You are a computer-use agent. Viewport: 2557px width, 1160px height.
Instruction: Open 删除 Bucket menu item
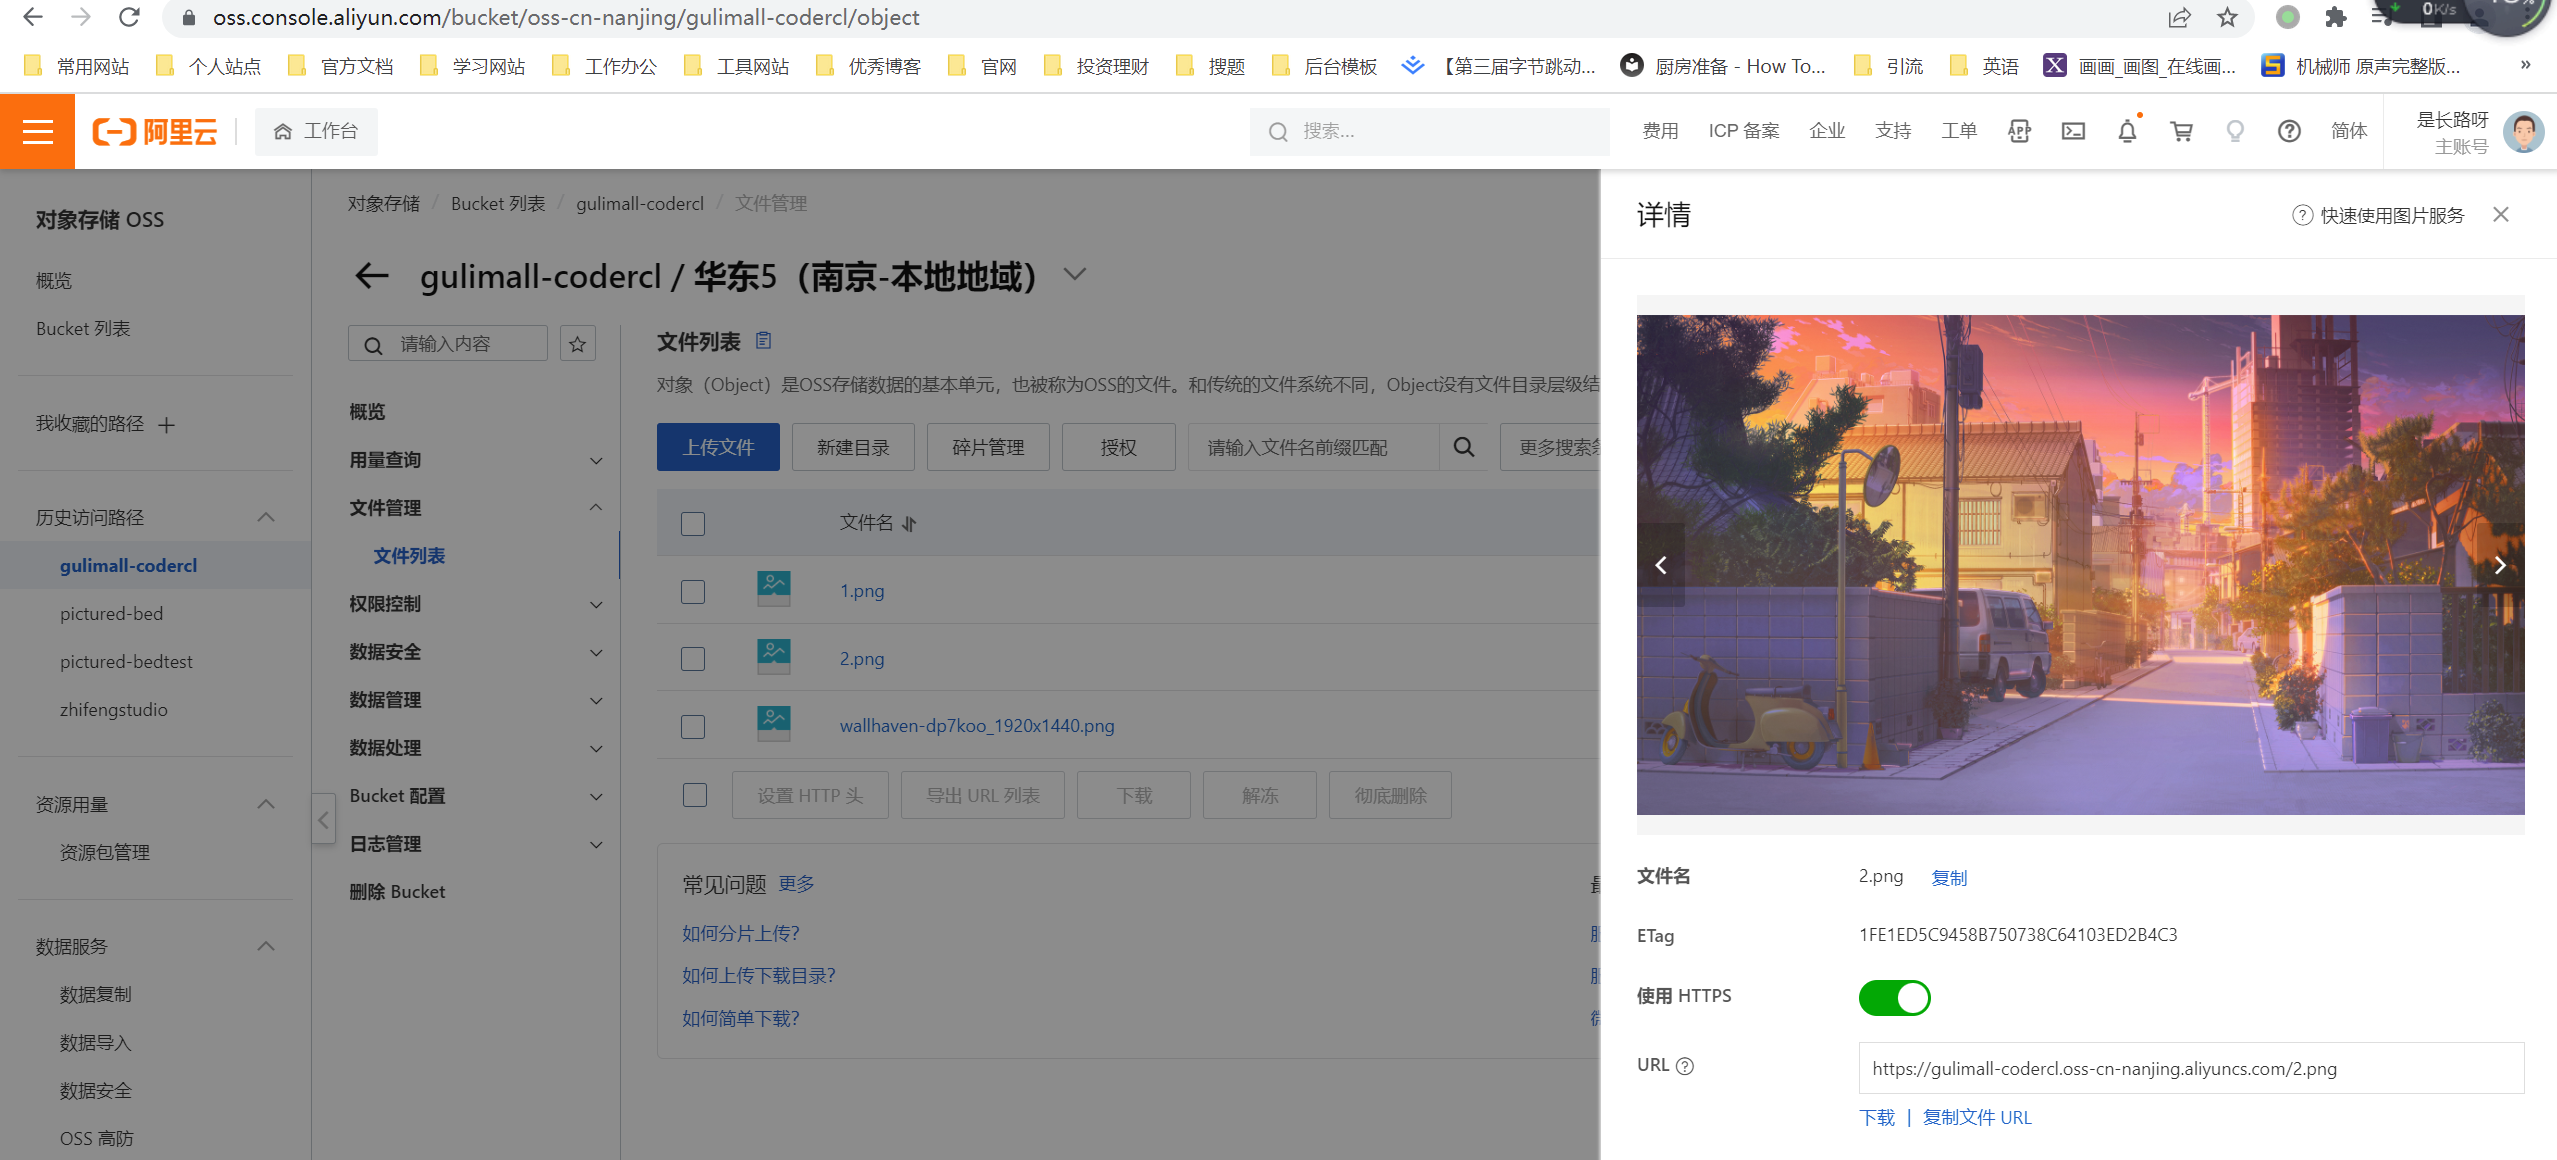tap(397, 892)
